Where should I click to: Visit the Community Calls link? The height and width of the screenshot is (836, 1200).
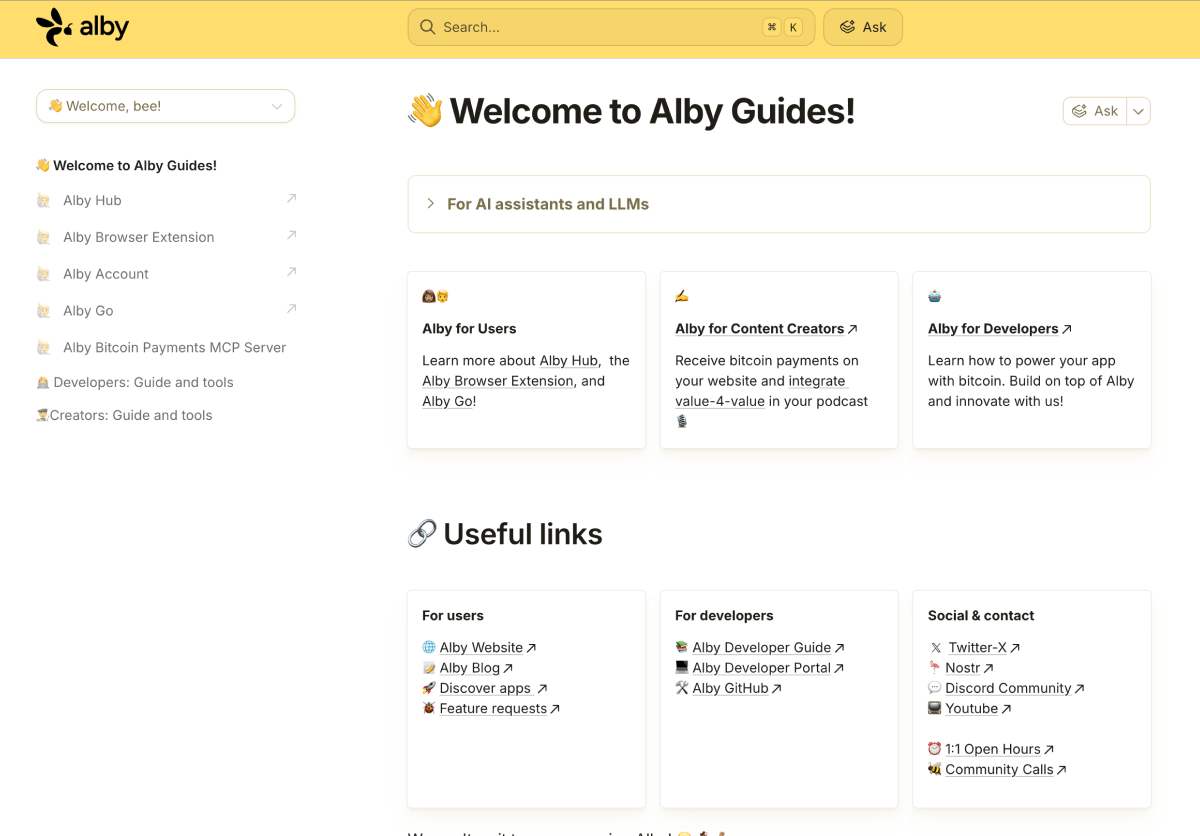coord(998,769)
